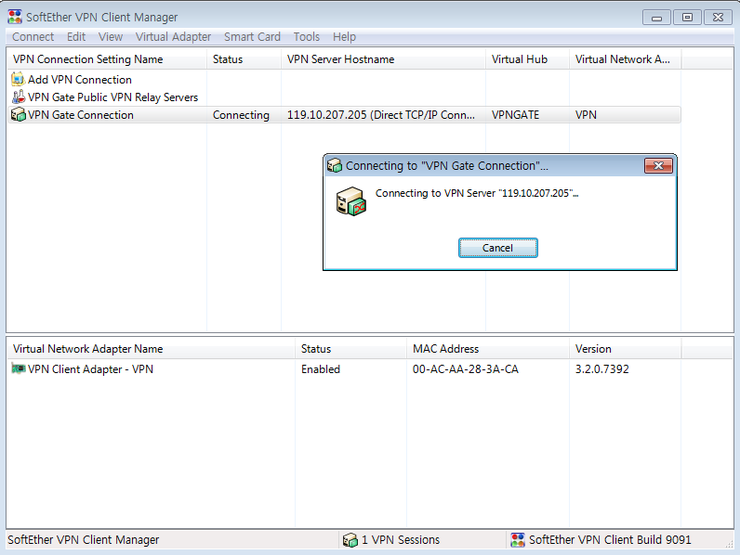Sort by Status column in connection list
Screen dimensions: 740x555
[x=244, y=59]
